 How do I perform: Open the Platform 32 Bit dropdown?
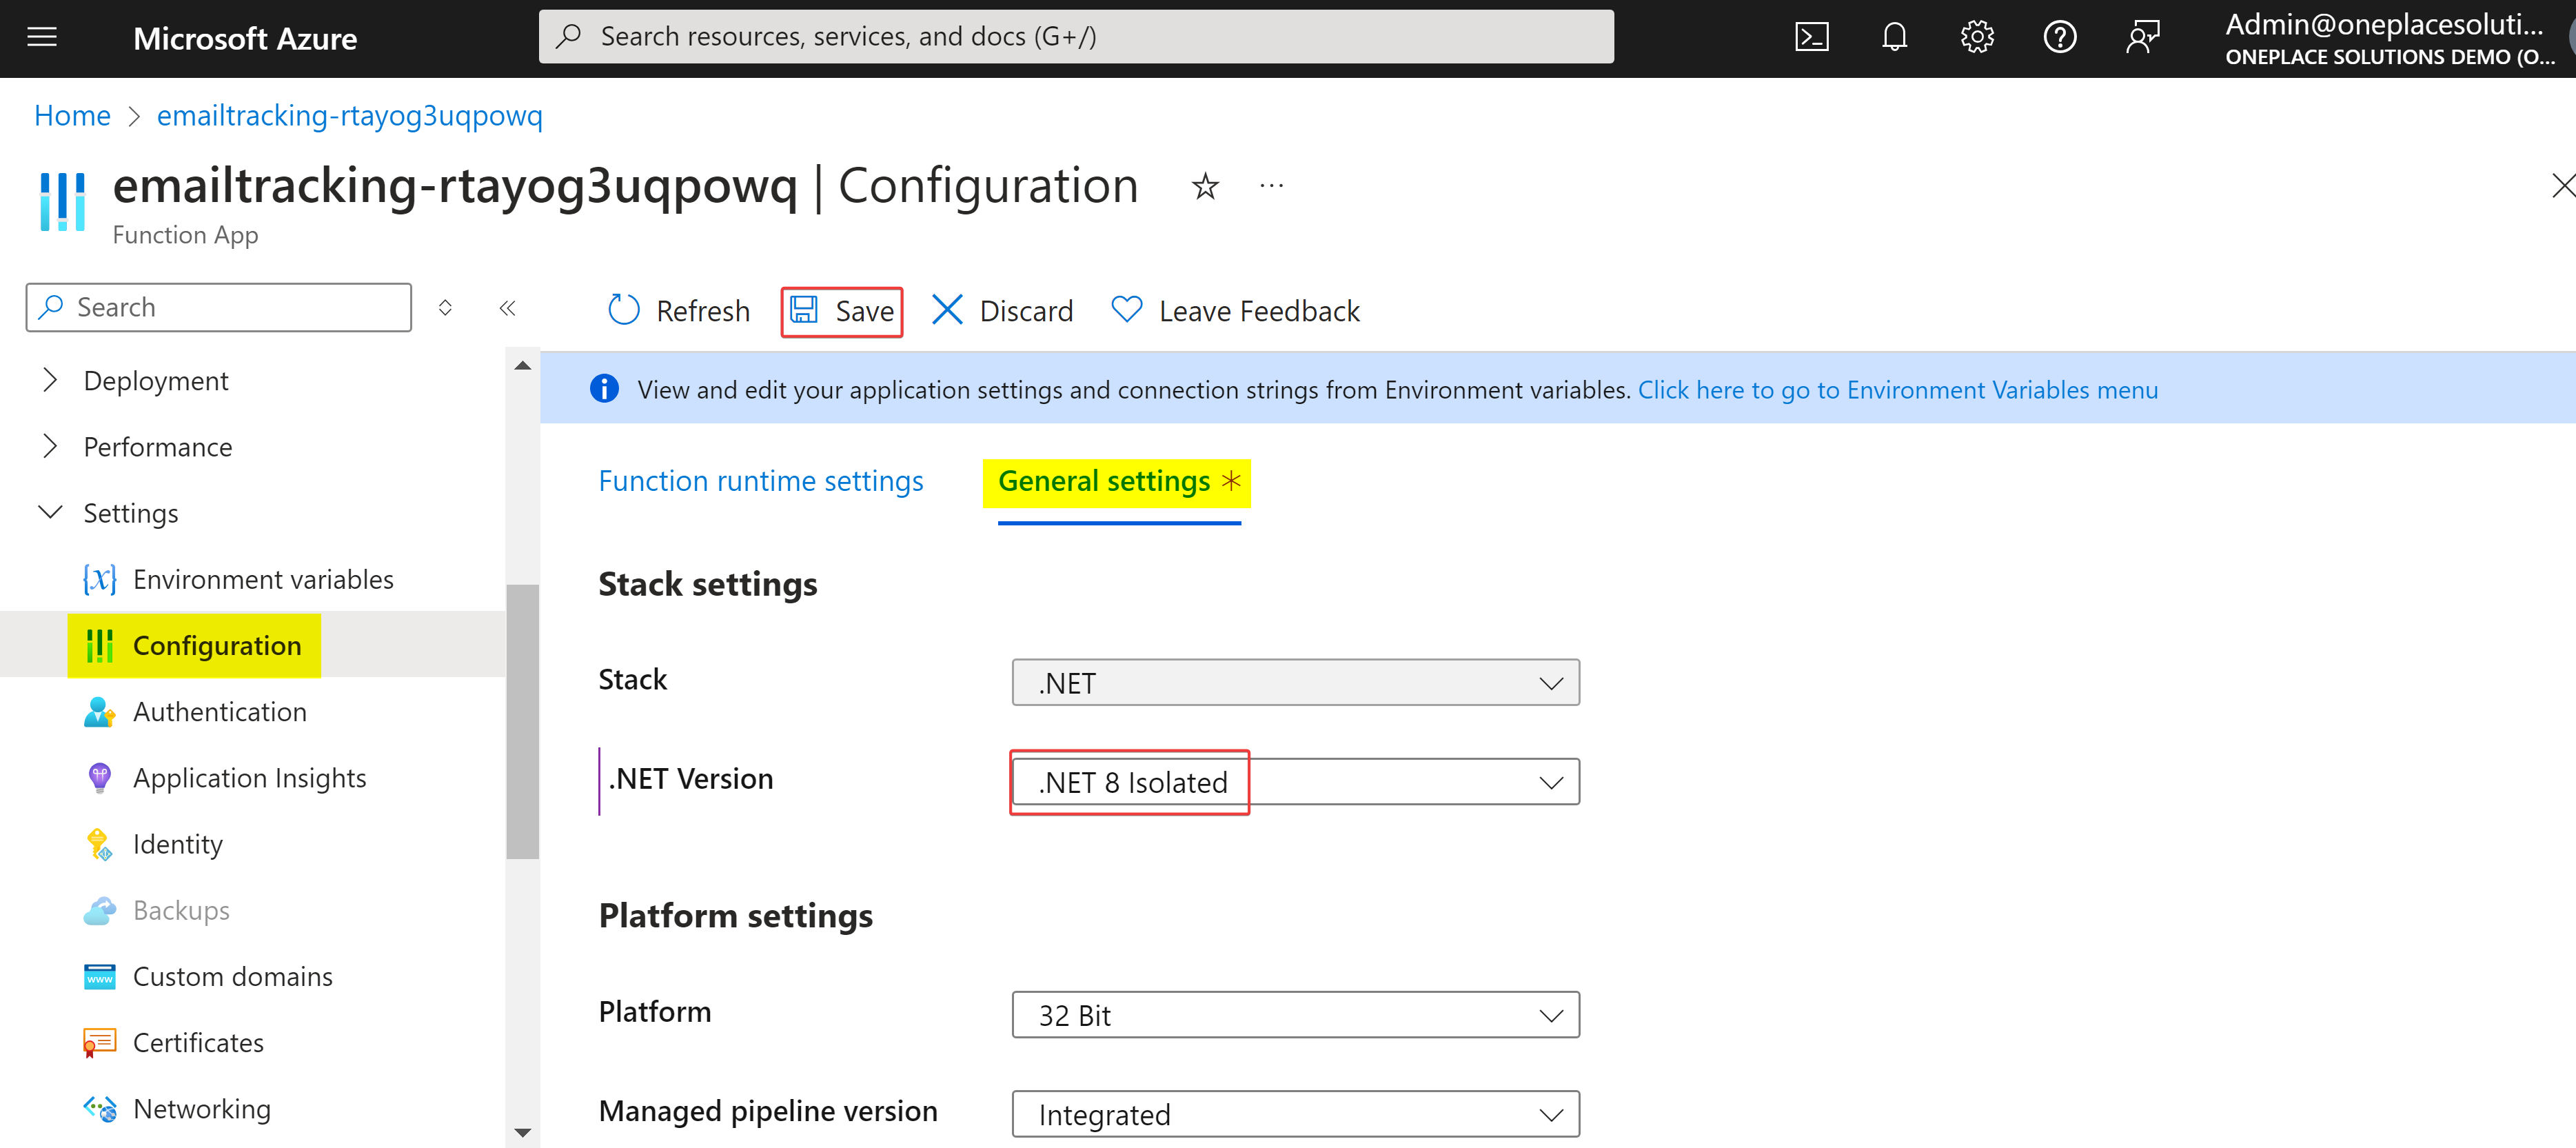[1295, 1015]
